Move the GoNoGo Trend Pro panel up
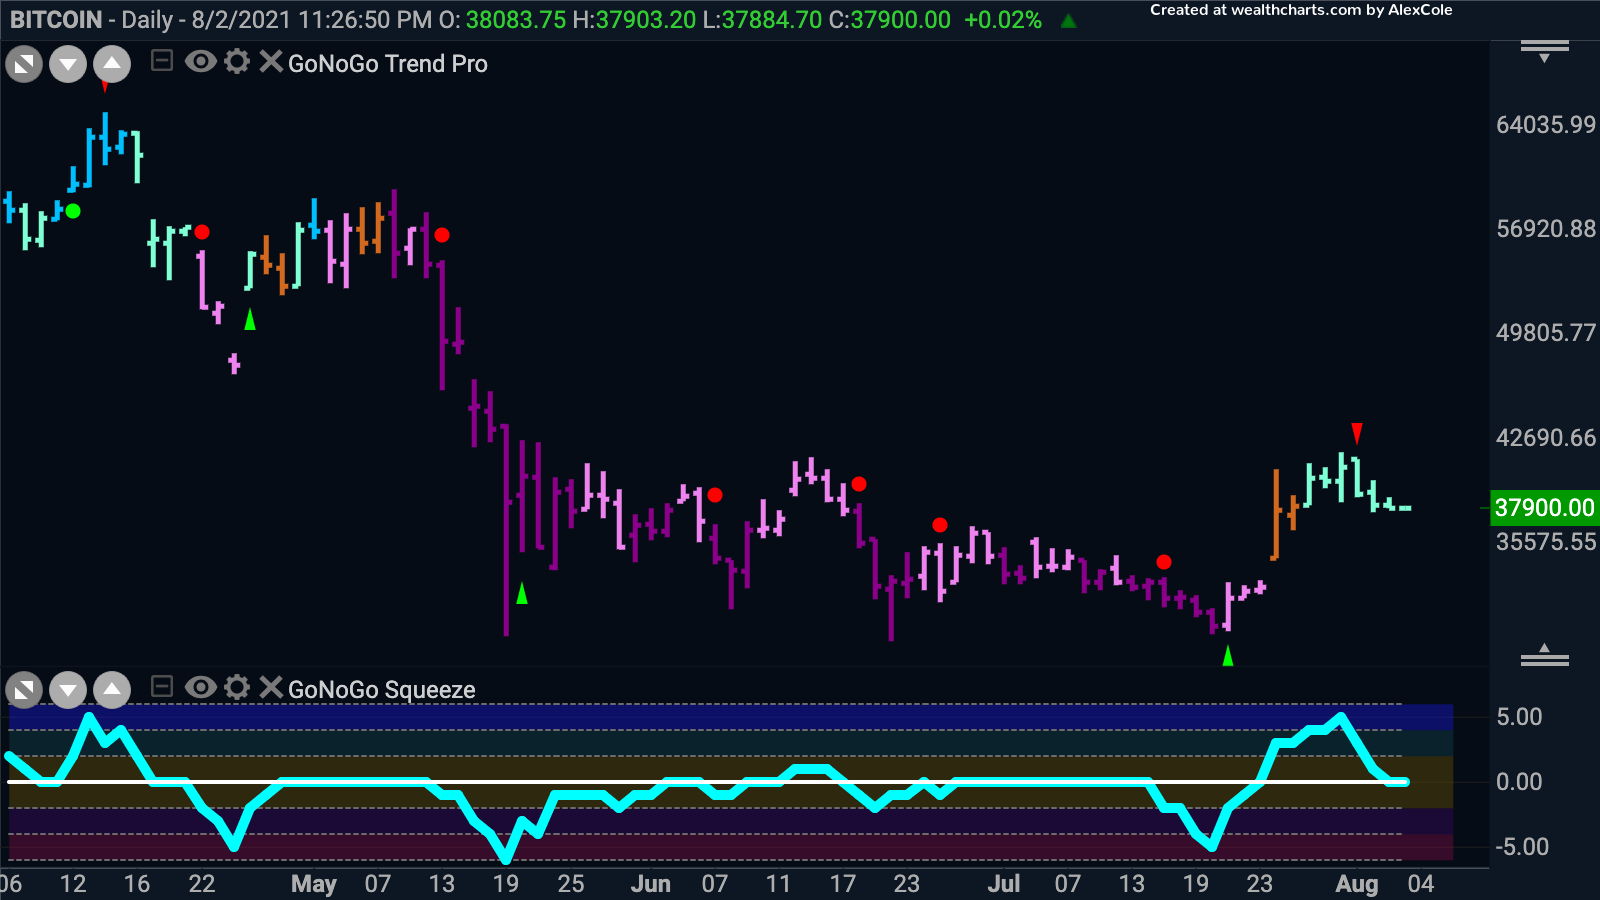The image size is (1600, 900). [x=112, y=65]
